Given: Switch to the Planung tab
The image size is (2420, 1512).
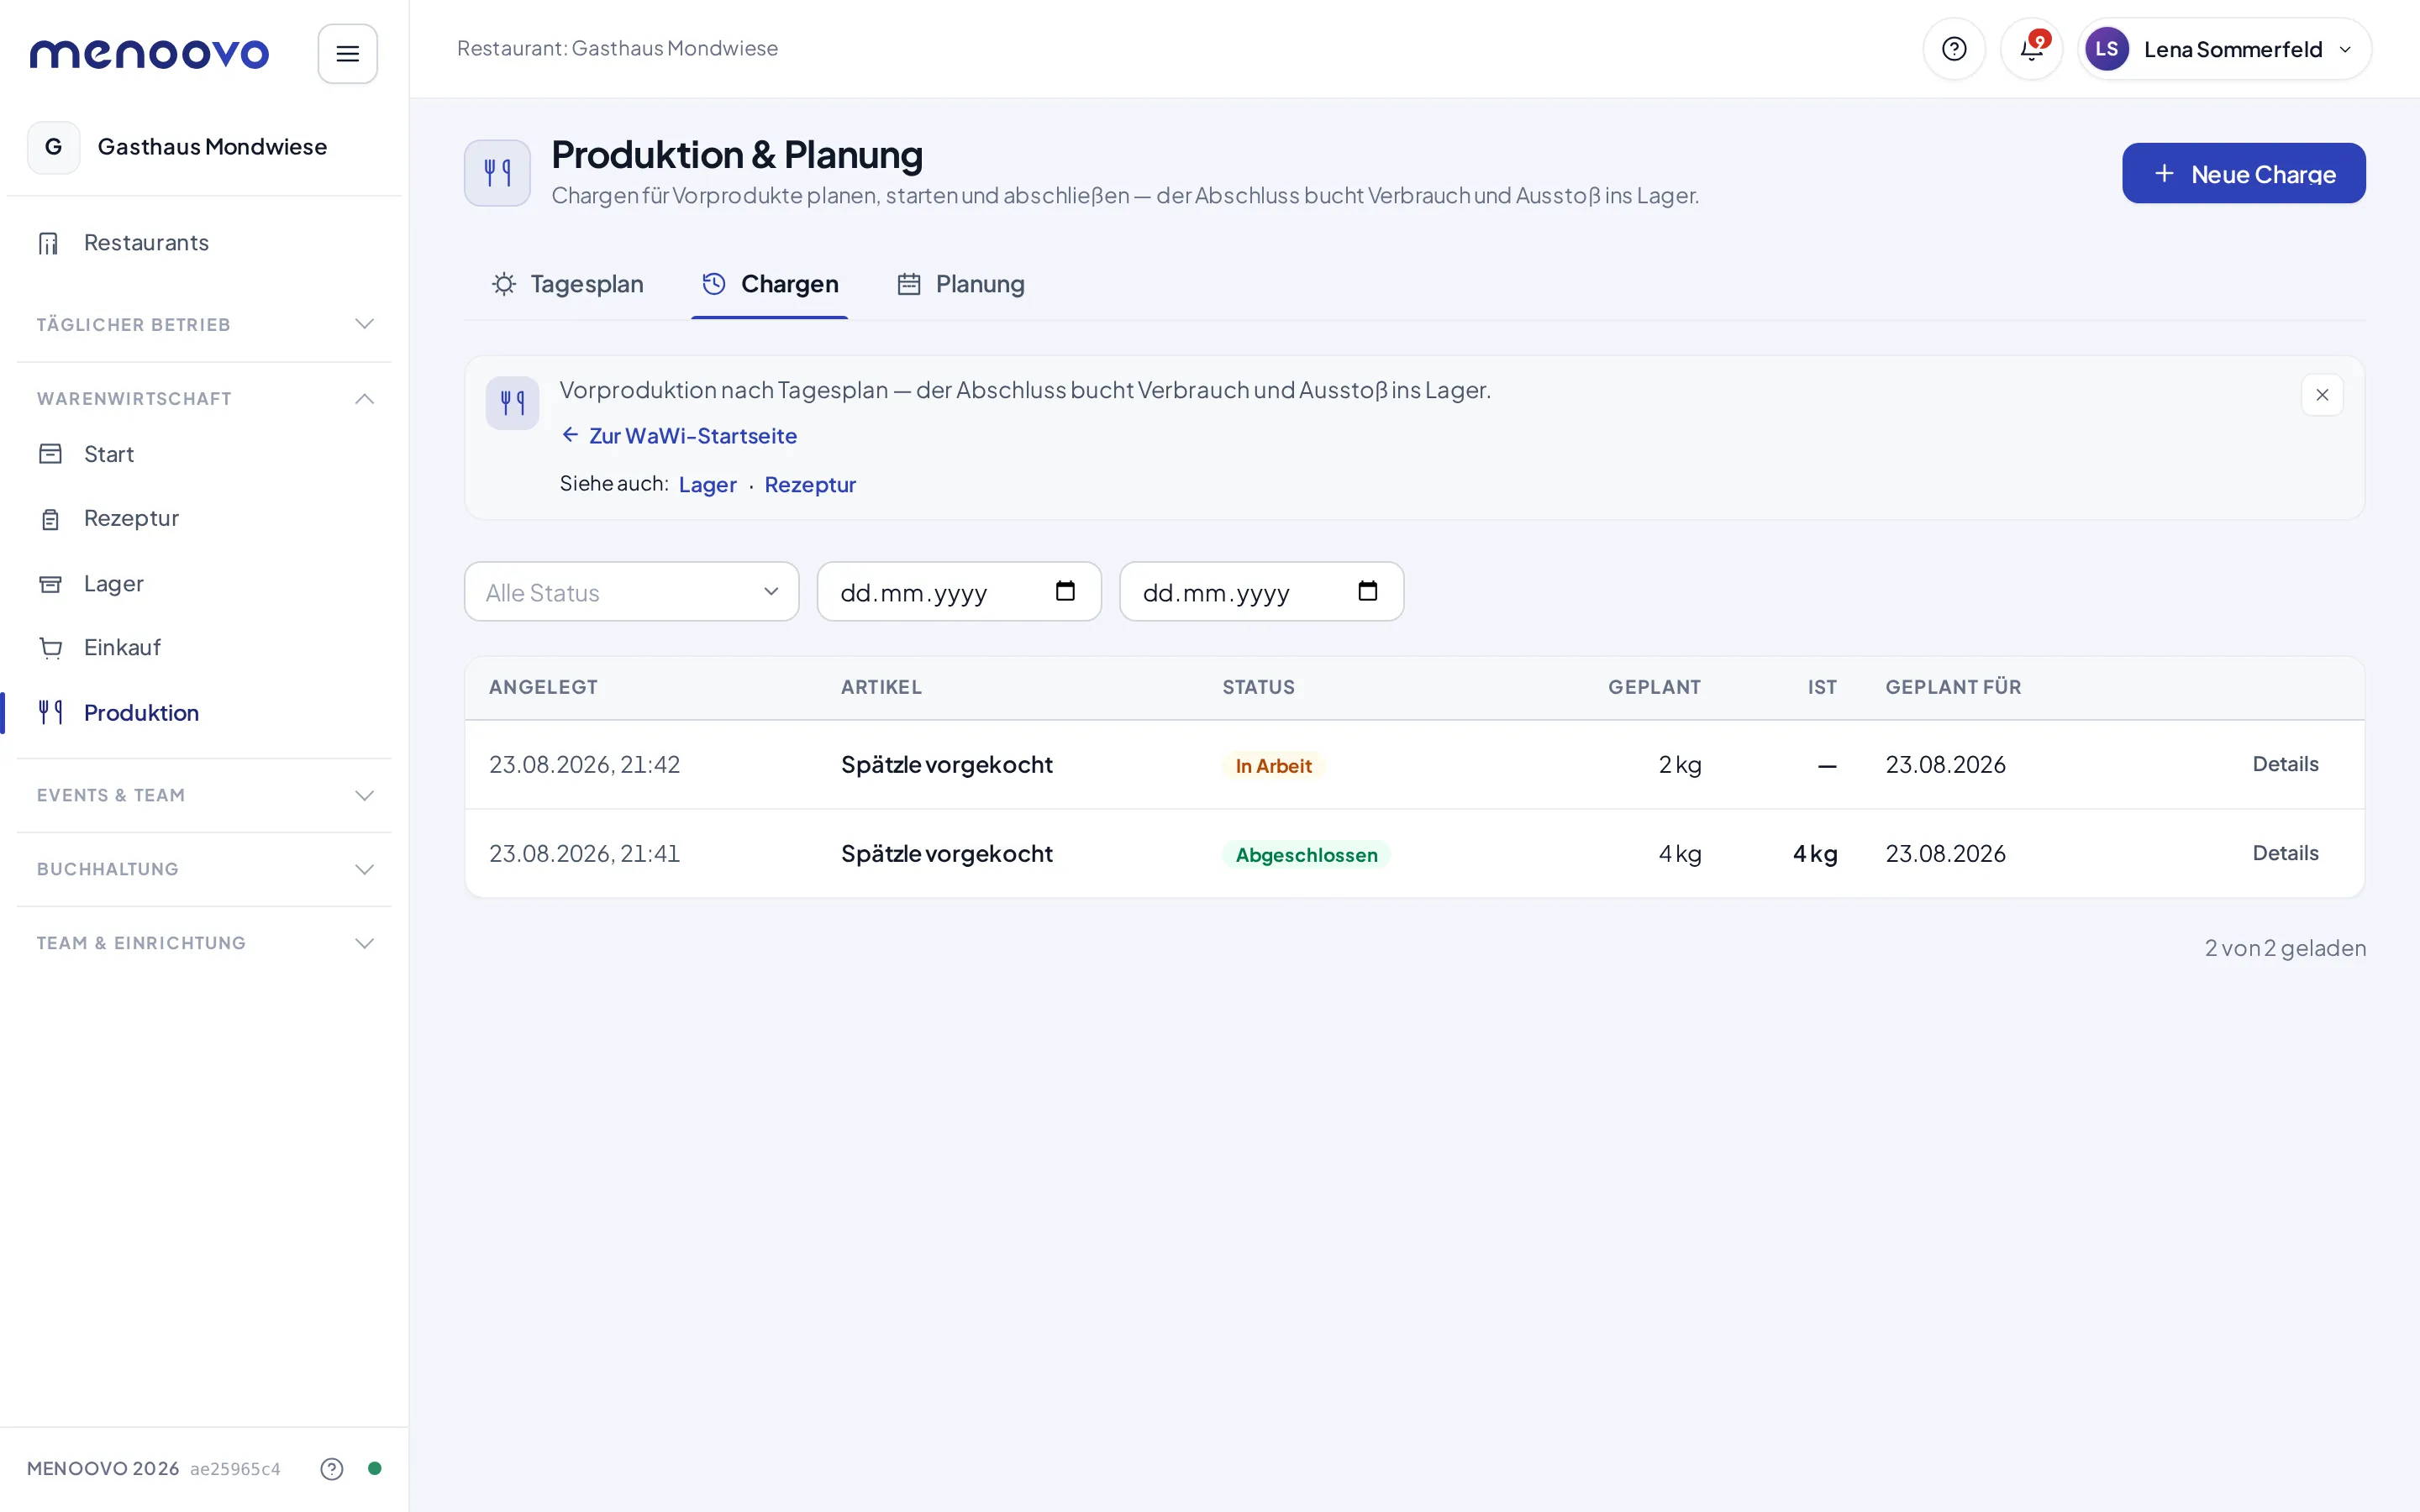Looking at the screenshot, I should coord(960,284).
